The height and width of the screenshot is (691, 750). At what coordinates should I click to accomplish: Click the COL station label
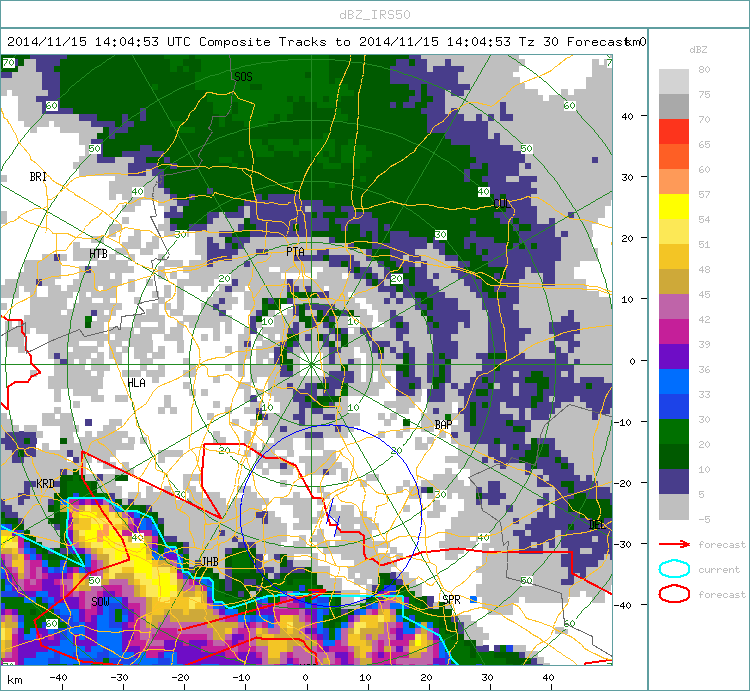(502, 204)
